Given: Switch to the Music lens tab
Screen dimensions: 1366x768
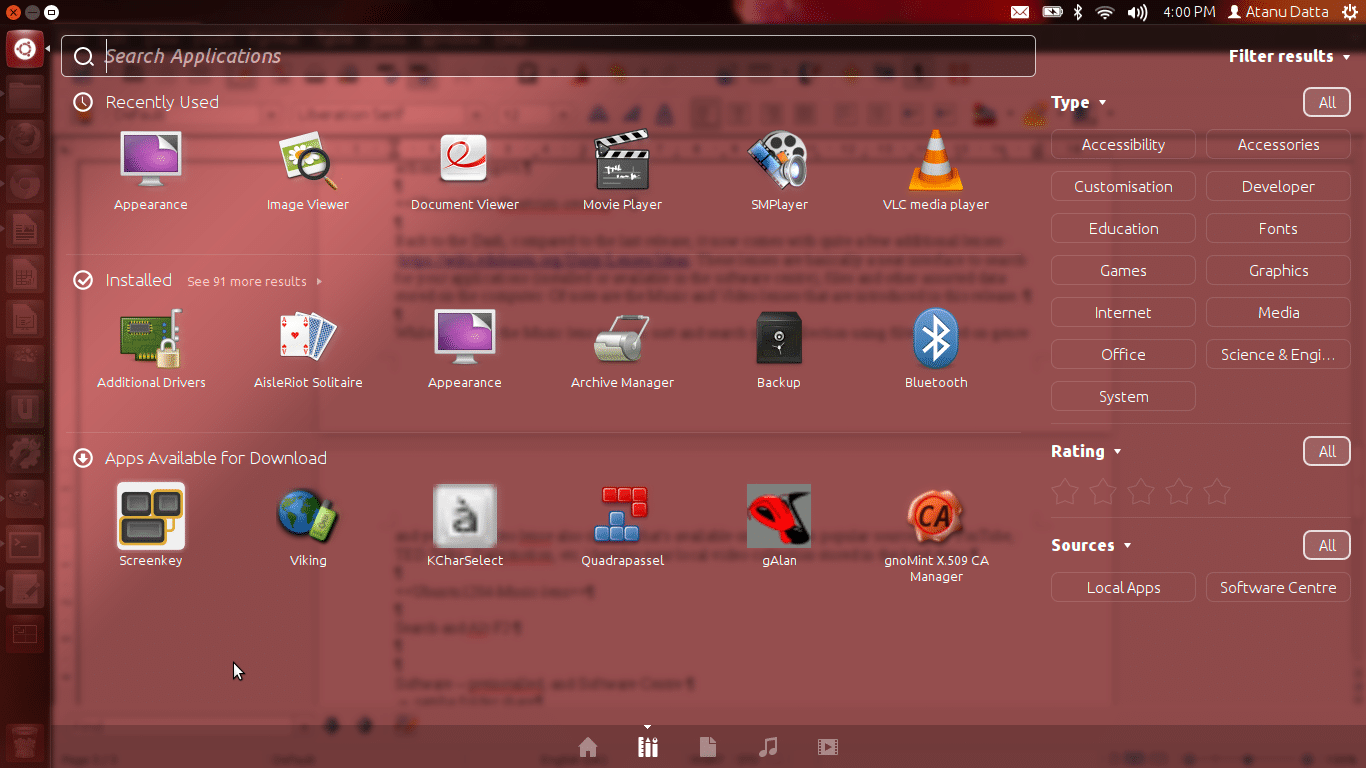Looking at the screenshot, I should [x=768, y=747].
